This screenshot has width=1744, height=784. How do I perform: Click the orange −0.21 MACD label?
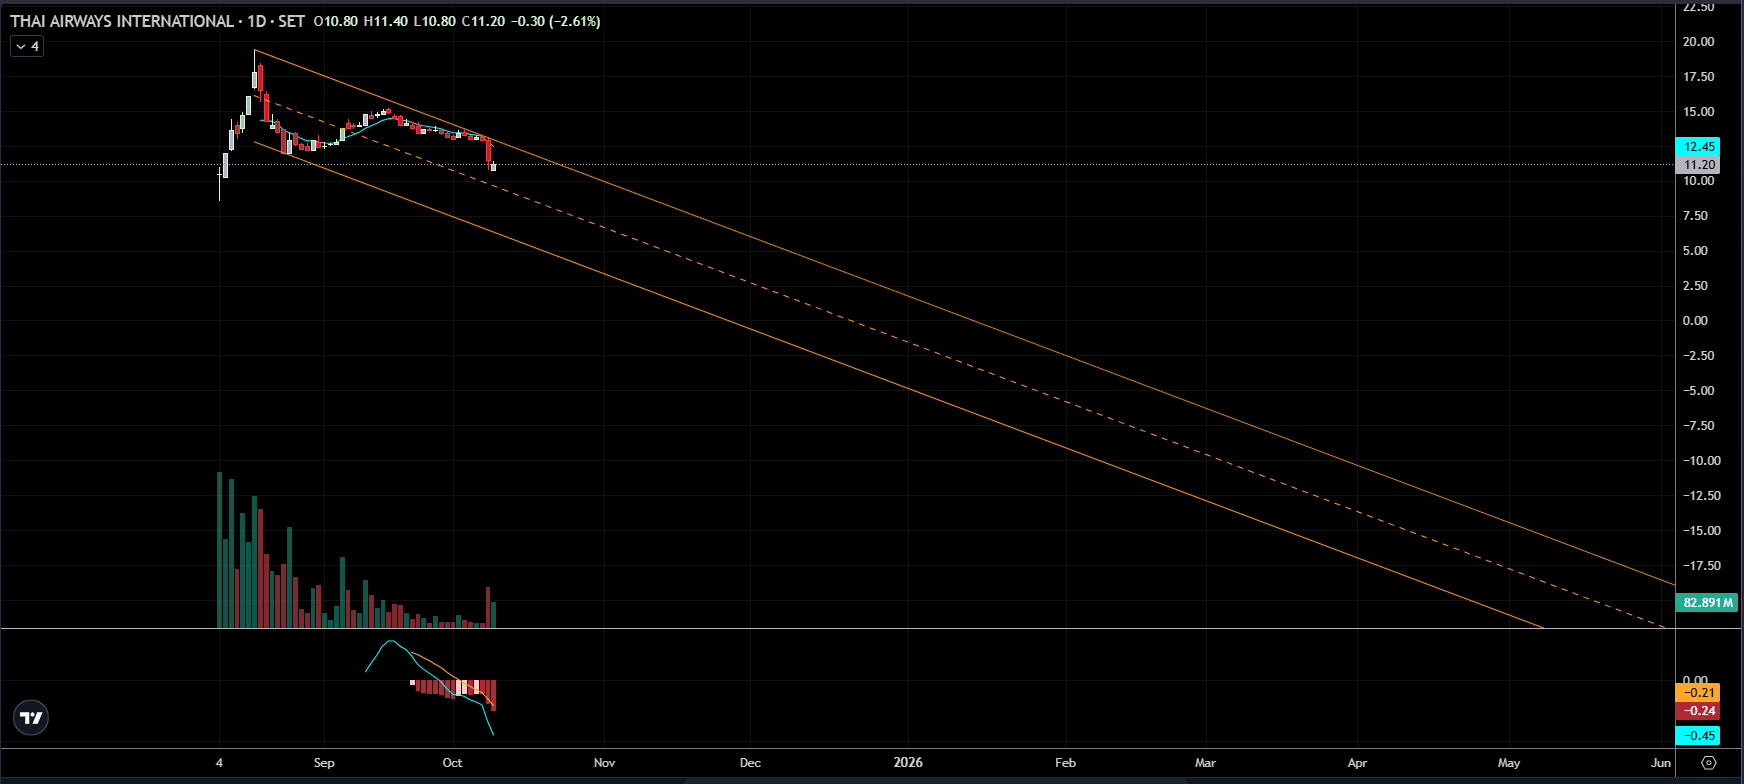(1699, 692)
